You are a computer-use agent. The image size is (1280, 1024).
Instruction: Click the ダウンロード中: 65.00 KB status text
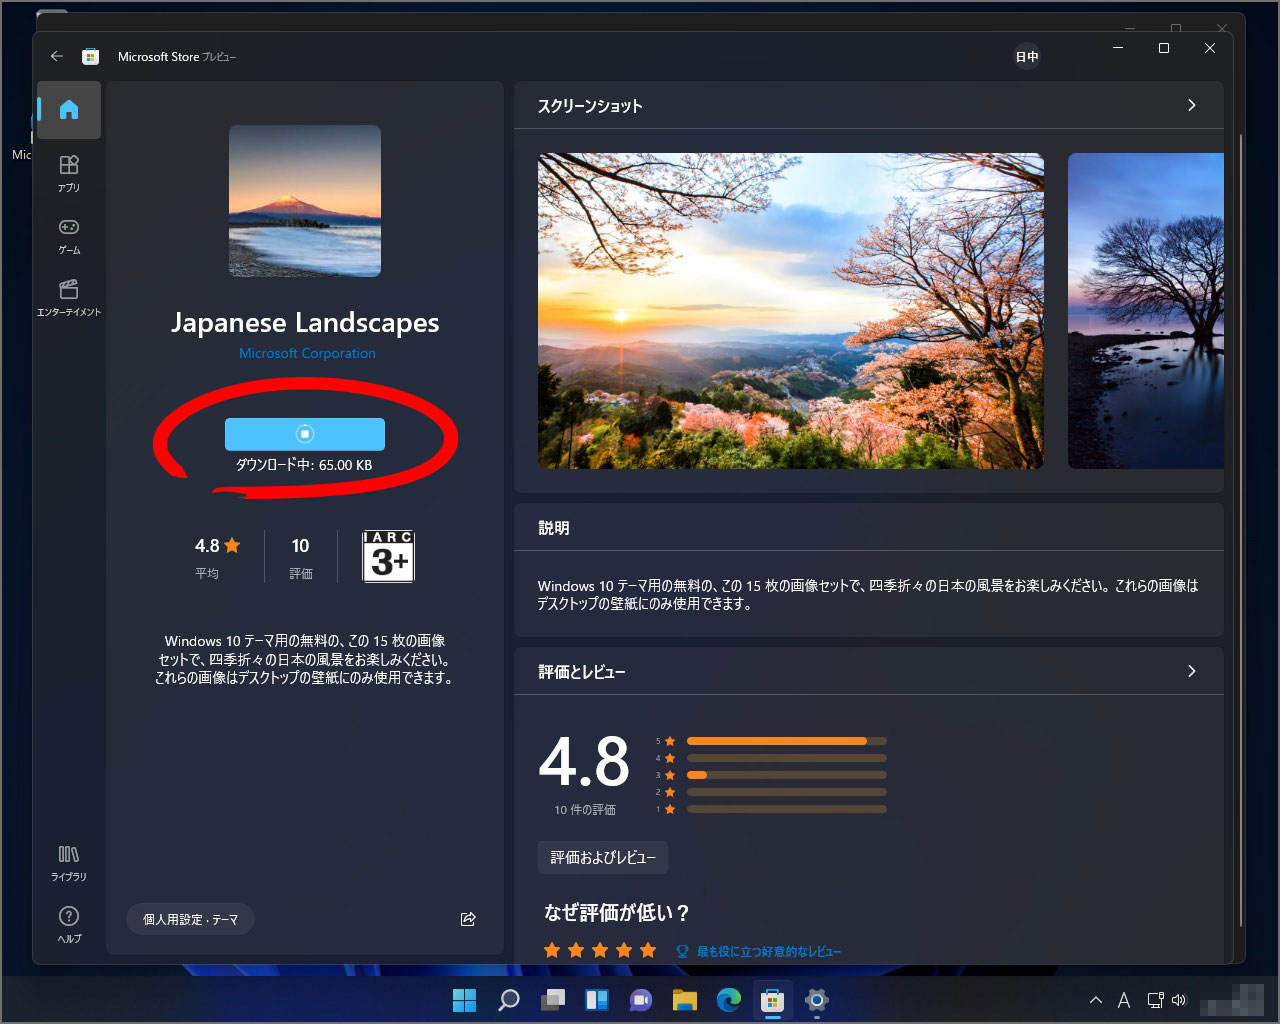304,465
